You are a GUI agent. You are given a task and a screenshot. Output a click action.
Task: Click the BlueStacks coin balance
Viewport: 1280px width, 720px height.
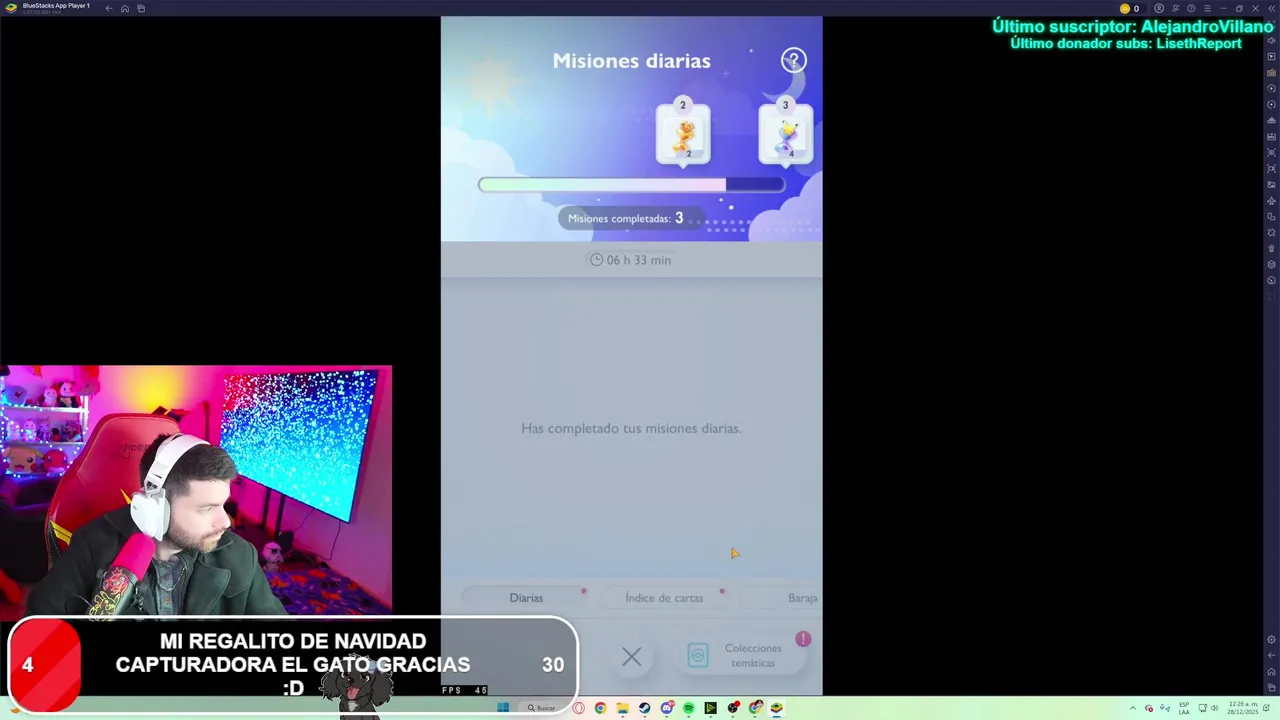tap(1130, 8)
